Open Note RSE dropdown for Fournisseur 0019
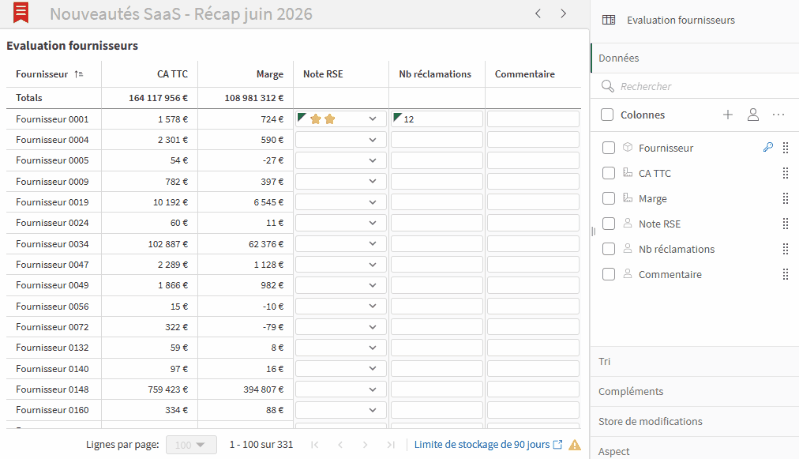 coord(372,202)
